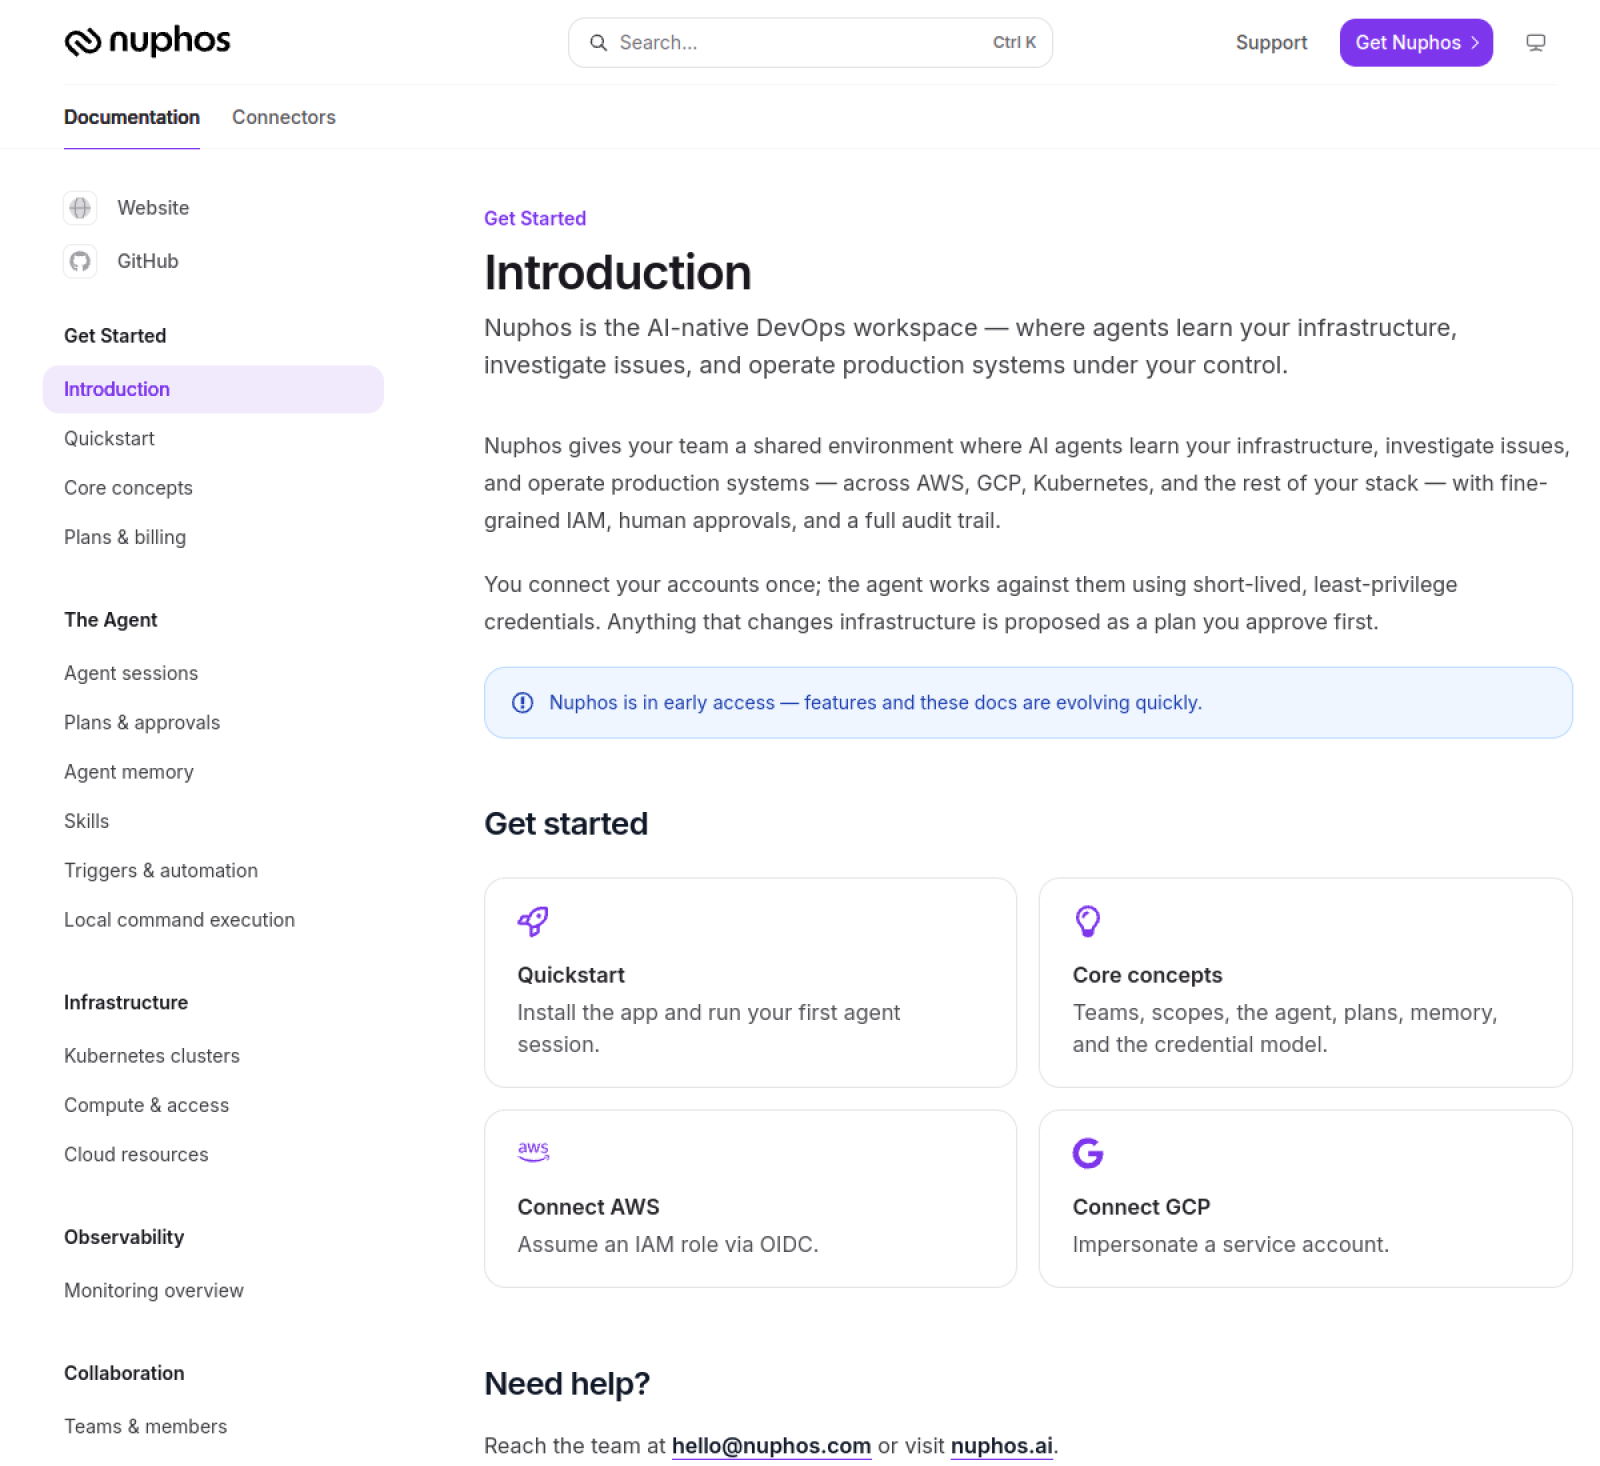Click the Observability sidebar section heading

click(x=124, y=1237)
